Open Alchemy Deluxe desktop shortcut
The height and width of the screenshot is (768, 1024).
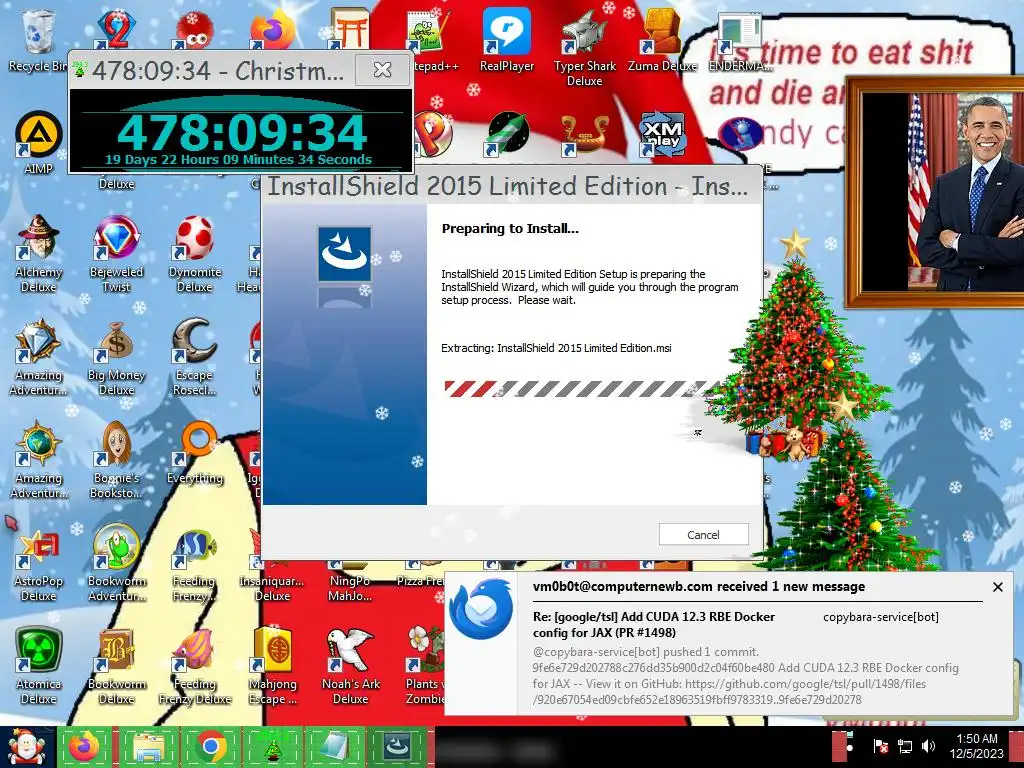[x=38, y=253]
